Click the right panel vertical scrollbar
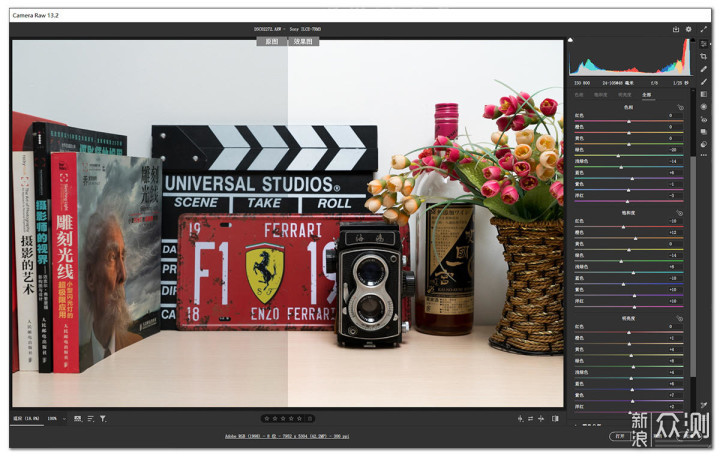720x457 pixels. 693,266
